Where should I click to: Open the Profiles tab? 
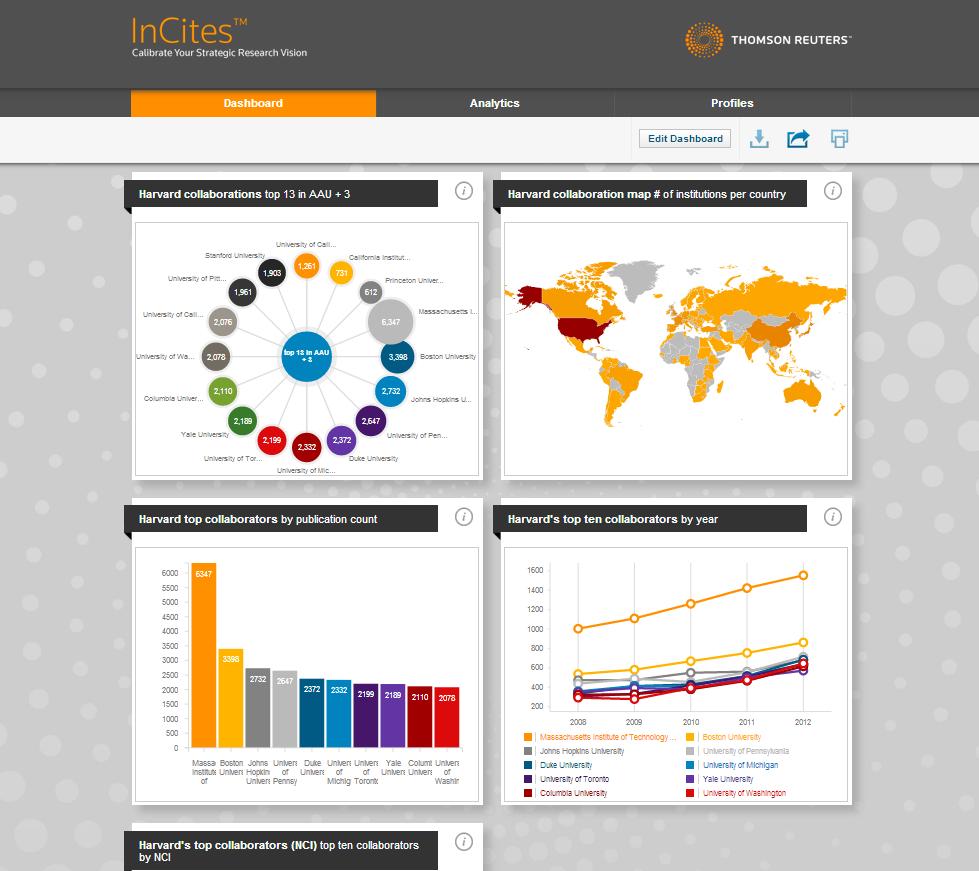(x=732, y=103)
